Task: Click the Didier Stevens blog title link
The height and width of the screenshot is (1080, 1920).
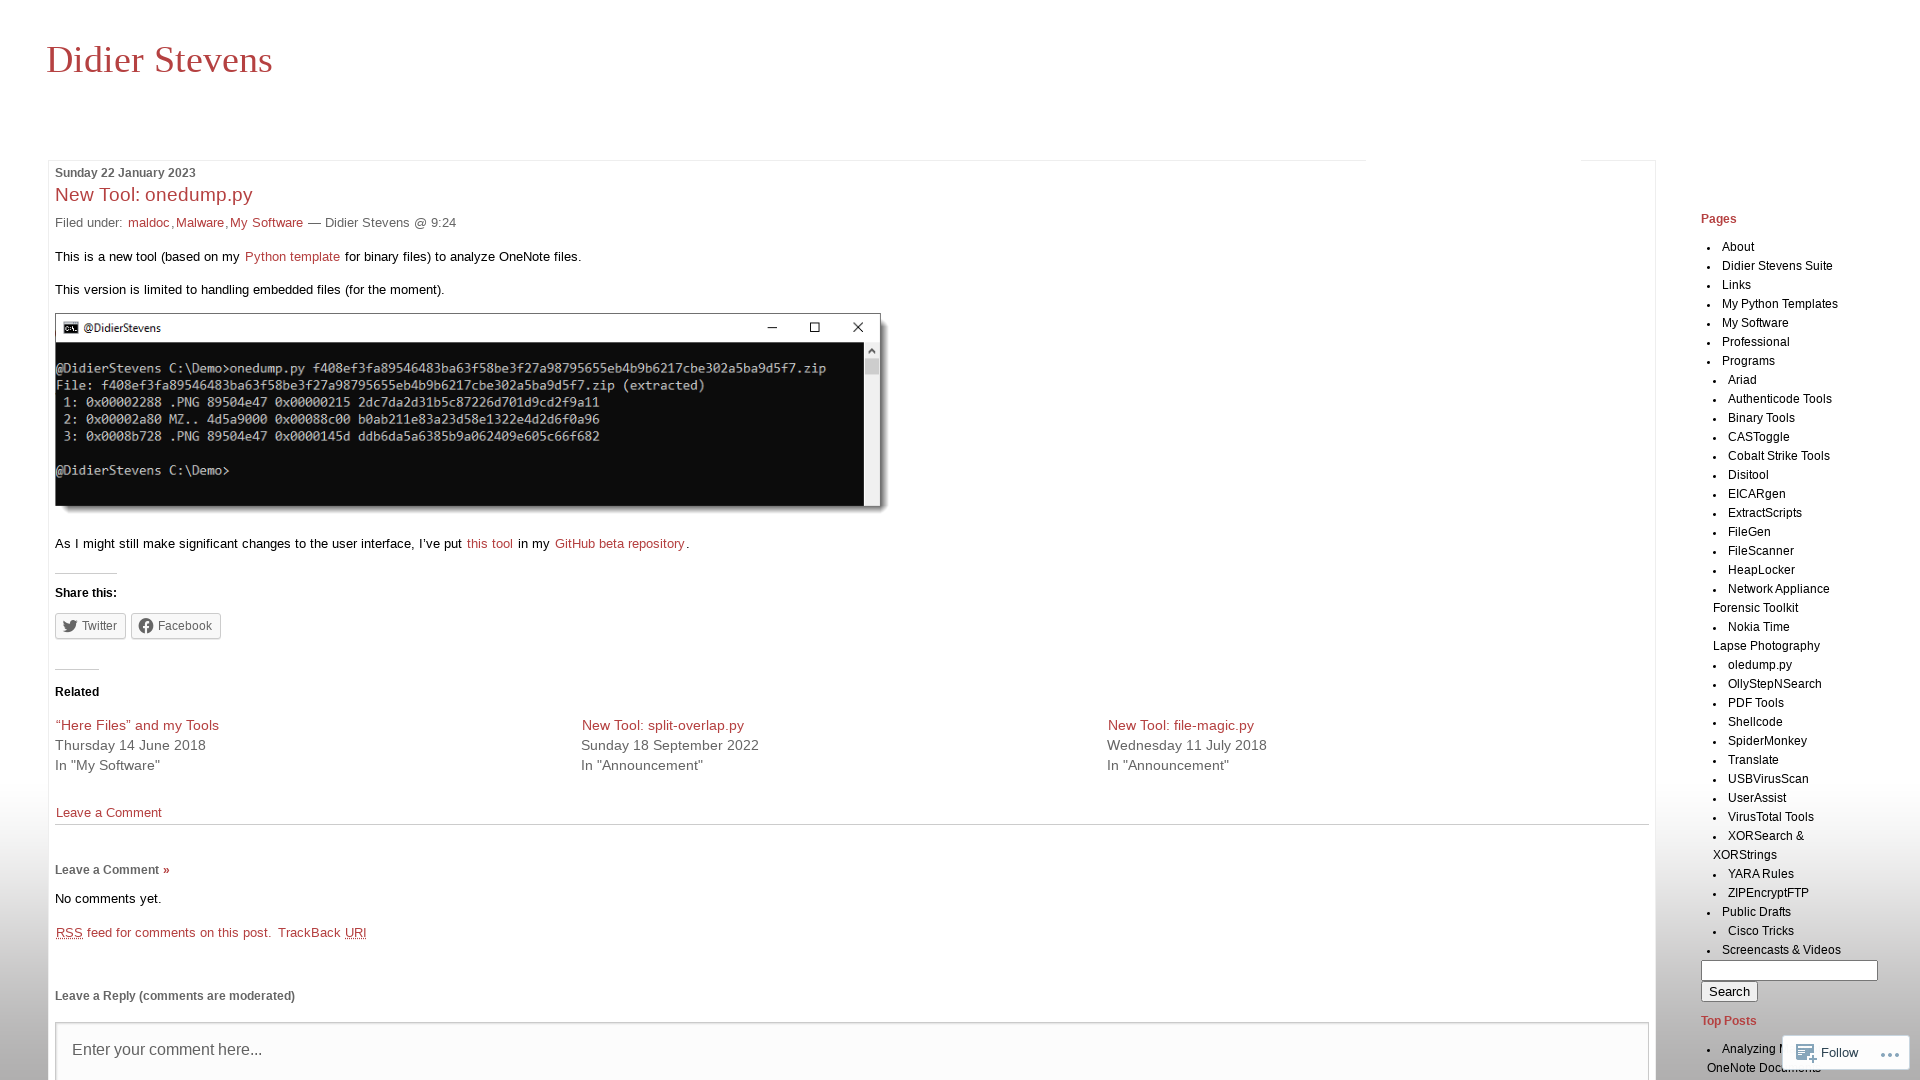Action: point(158,59)
